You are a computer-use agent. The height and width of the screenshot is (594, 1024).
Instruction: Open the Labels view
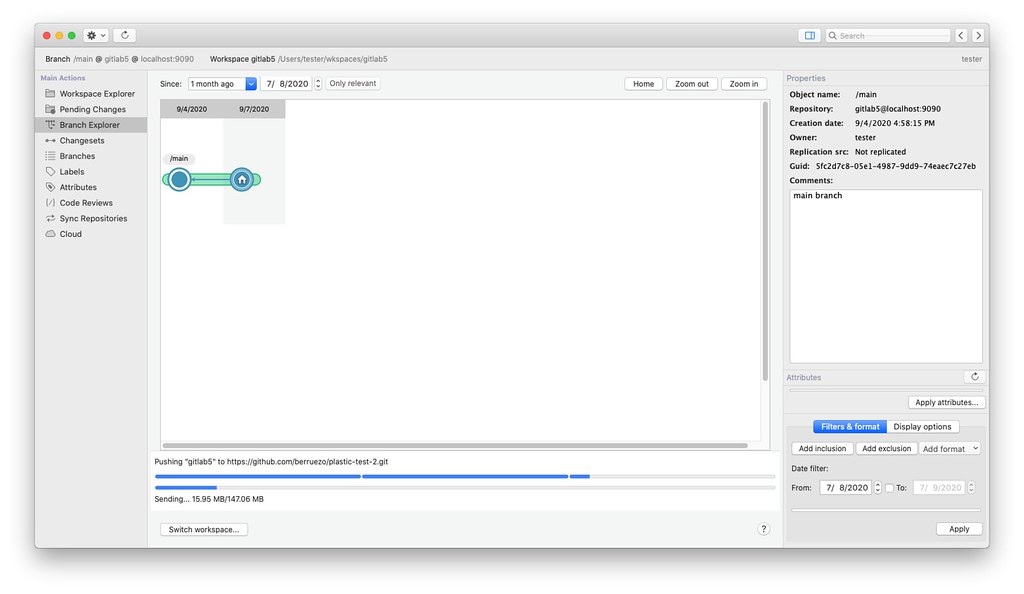coord(74,171)
